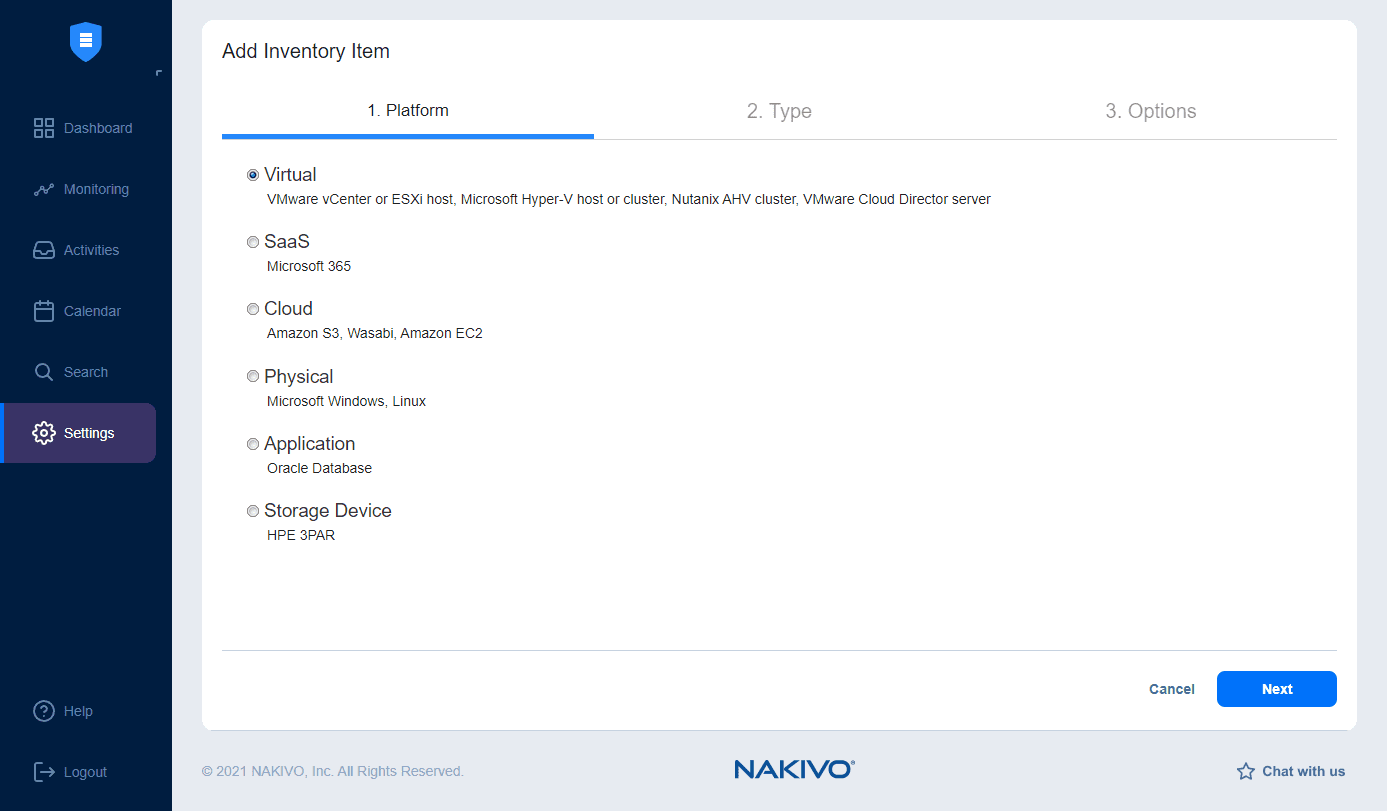Screen dimensions: 1387x811
Task: Open the Dashboard grid icon
Action: click(44, 128)
